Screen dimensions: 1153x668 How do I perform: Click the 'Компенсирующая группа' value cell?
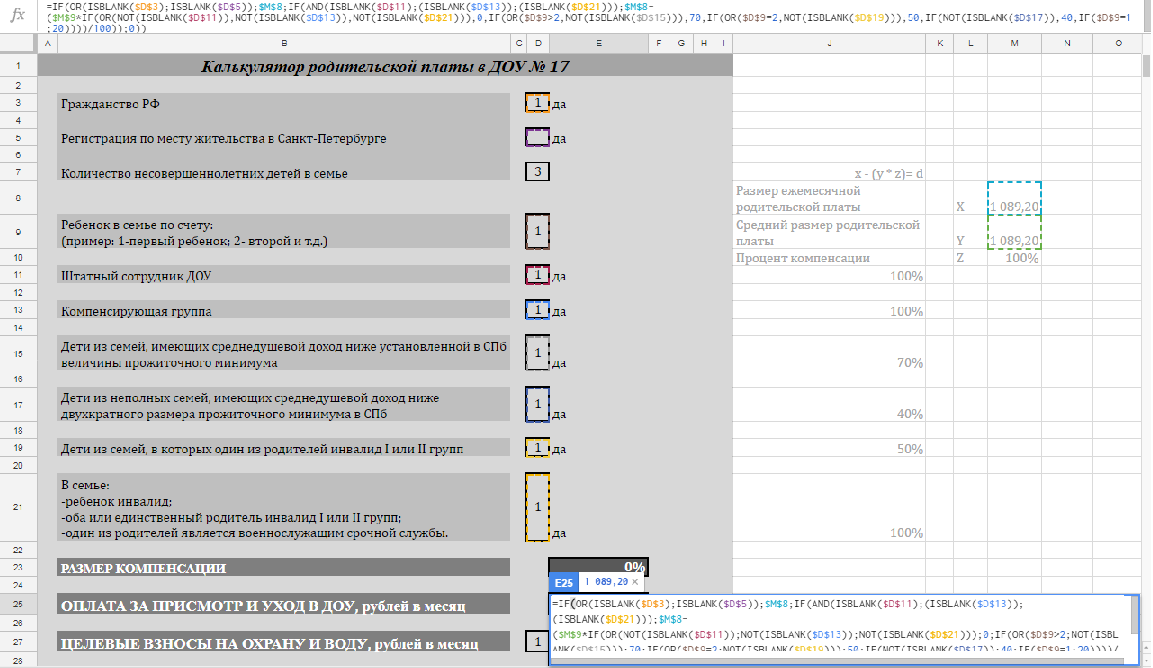538,310
